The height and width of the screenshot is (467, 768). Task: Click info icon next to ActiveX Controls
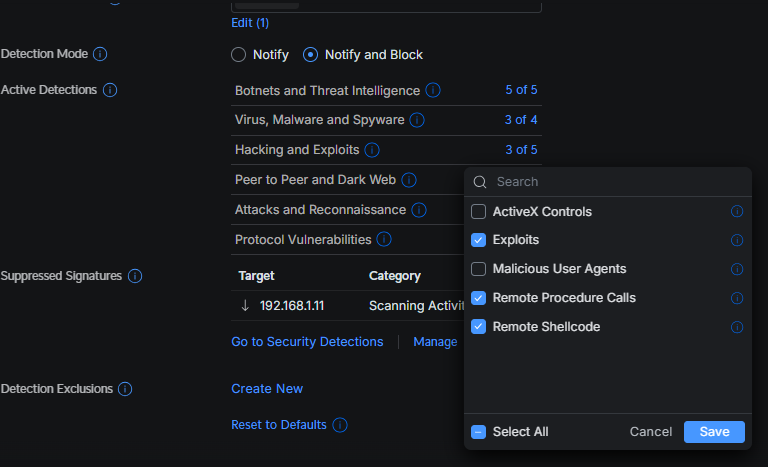[x=737, y=212]
